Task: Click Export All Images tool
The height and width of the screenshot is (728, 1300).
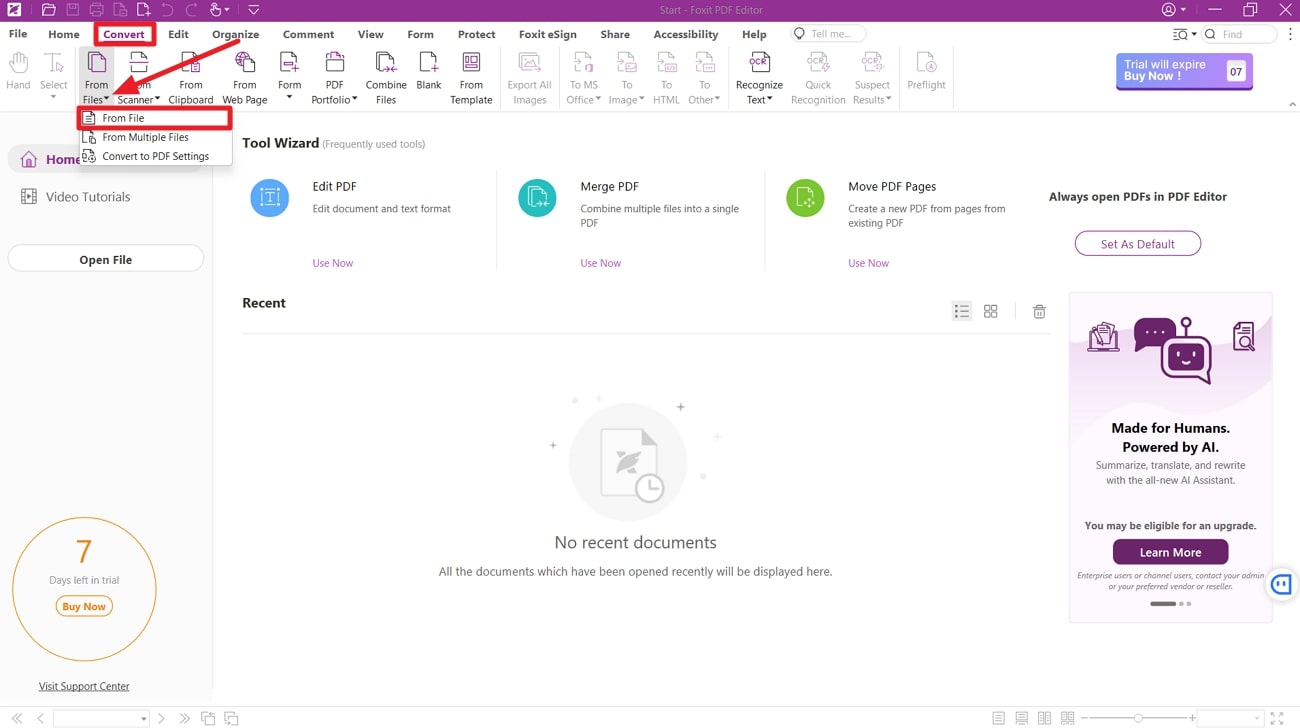Action: click(x=529, y=78)
